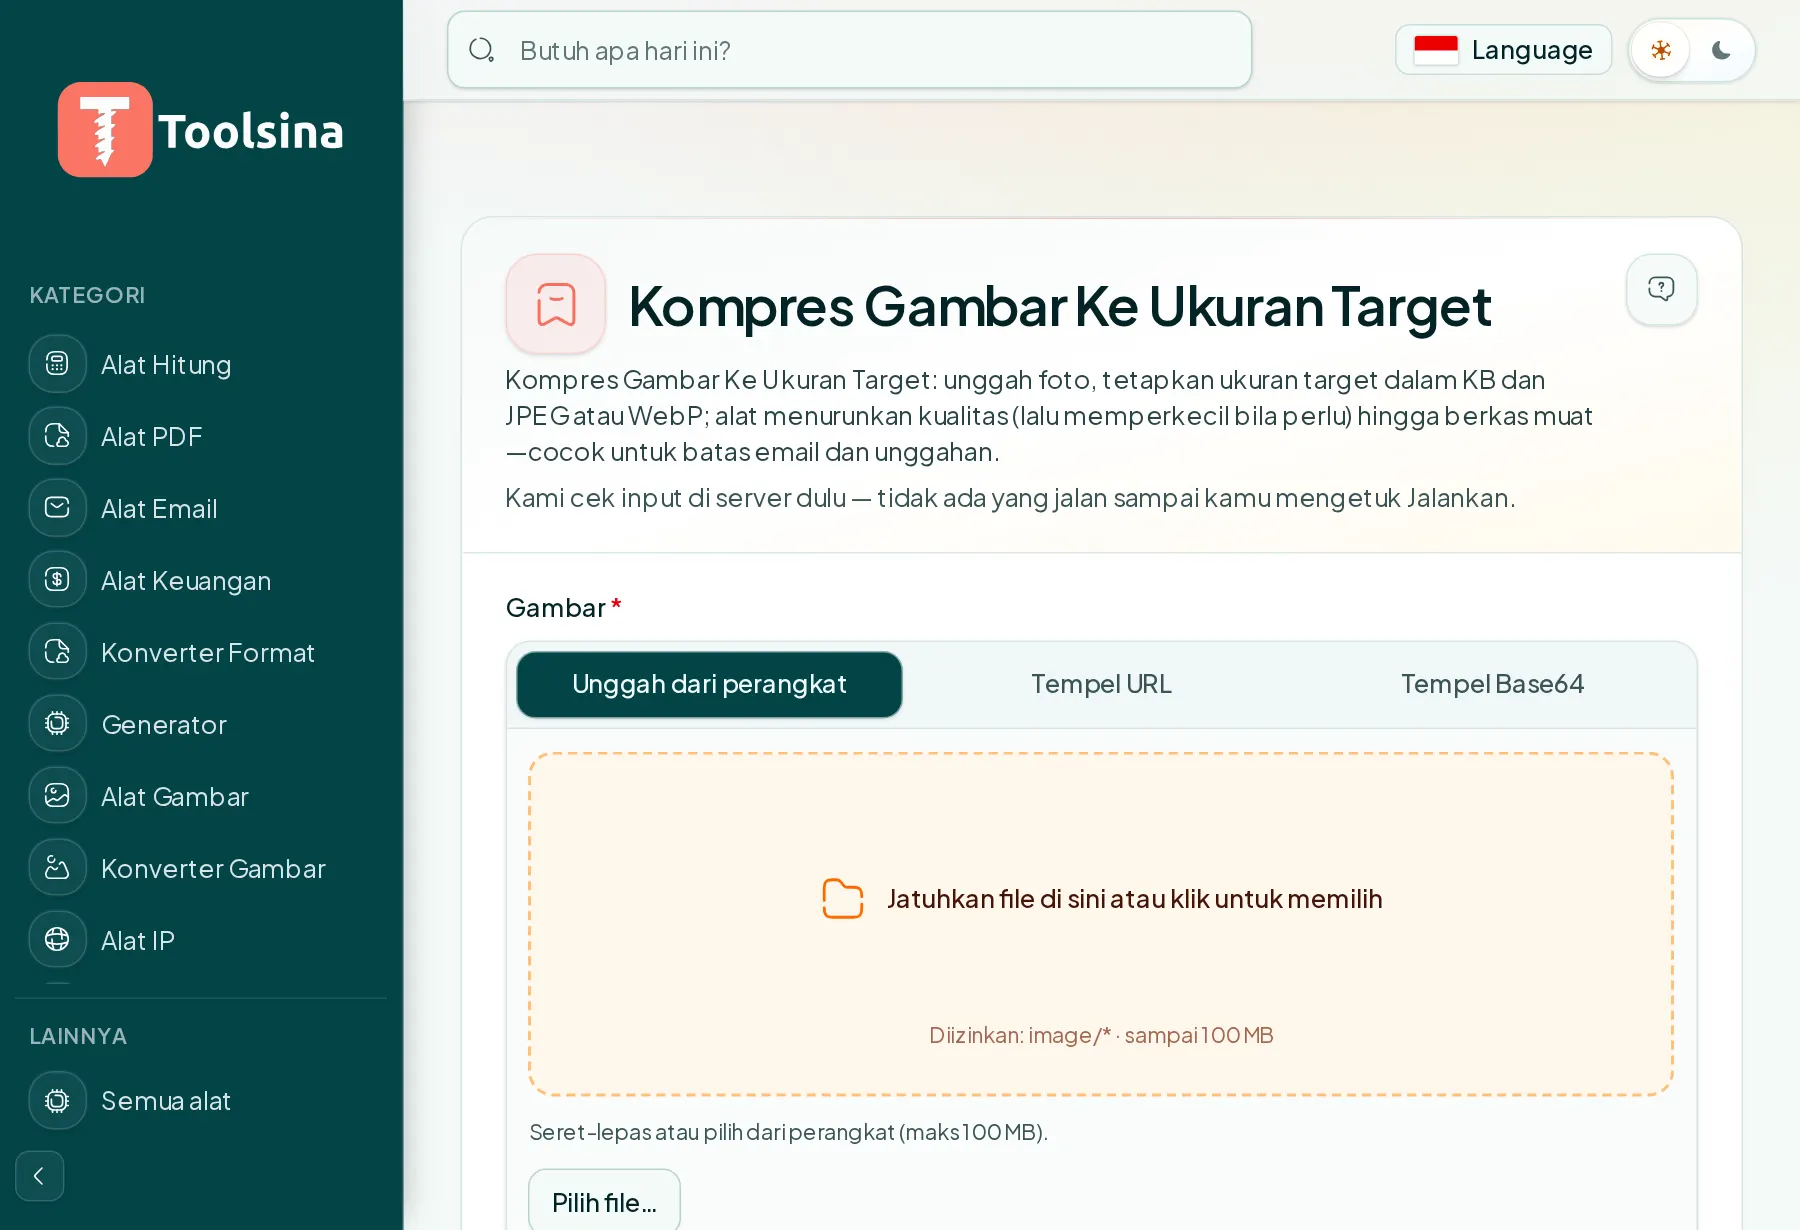Go to Semua alat link
This screenshot has height=1230, width=1800.
200,1101
